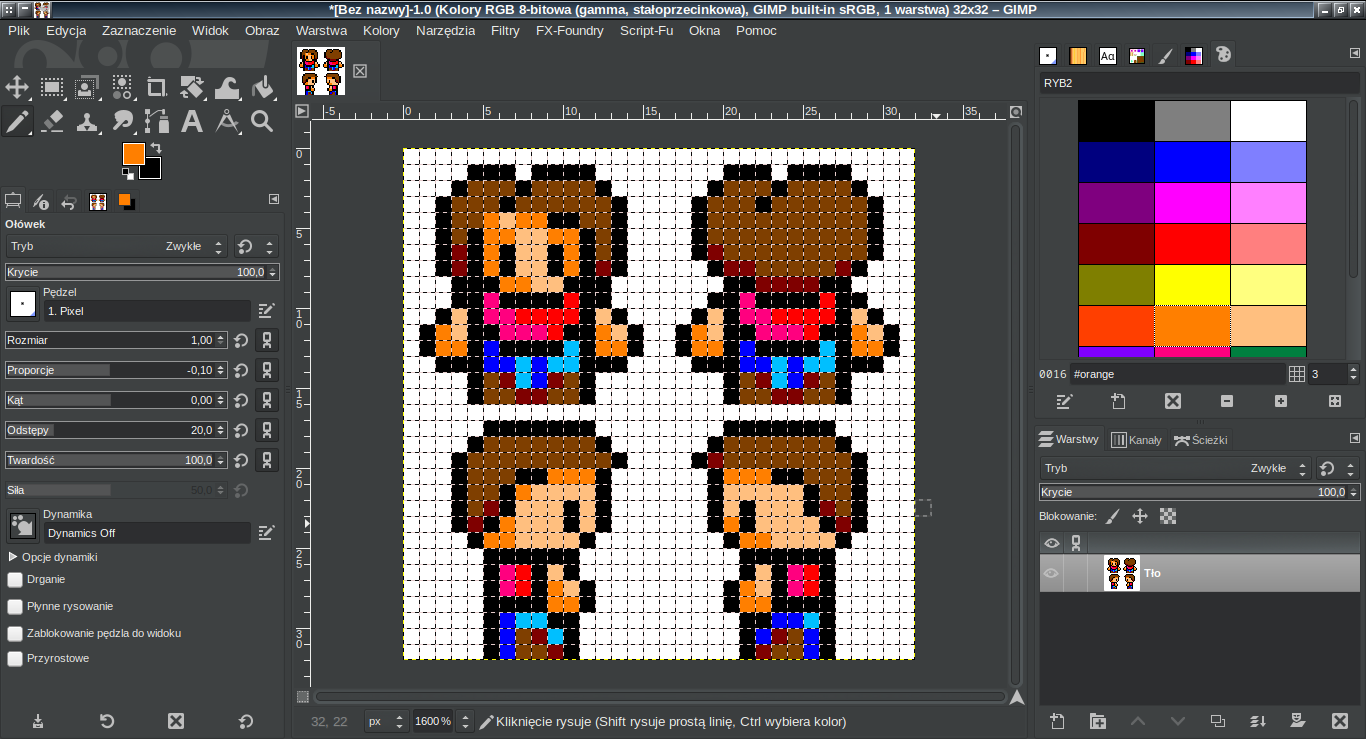The height and width of the screenshot is (739, 1366).
Task: Open the Kolory menu
Action: click(x=381, y=31)
